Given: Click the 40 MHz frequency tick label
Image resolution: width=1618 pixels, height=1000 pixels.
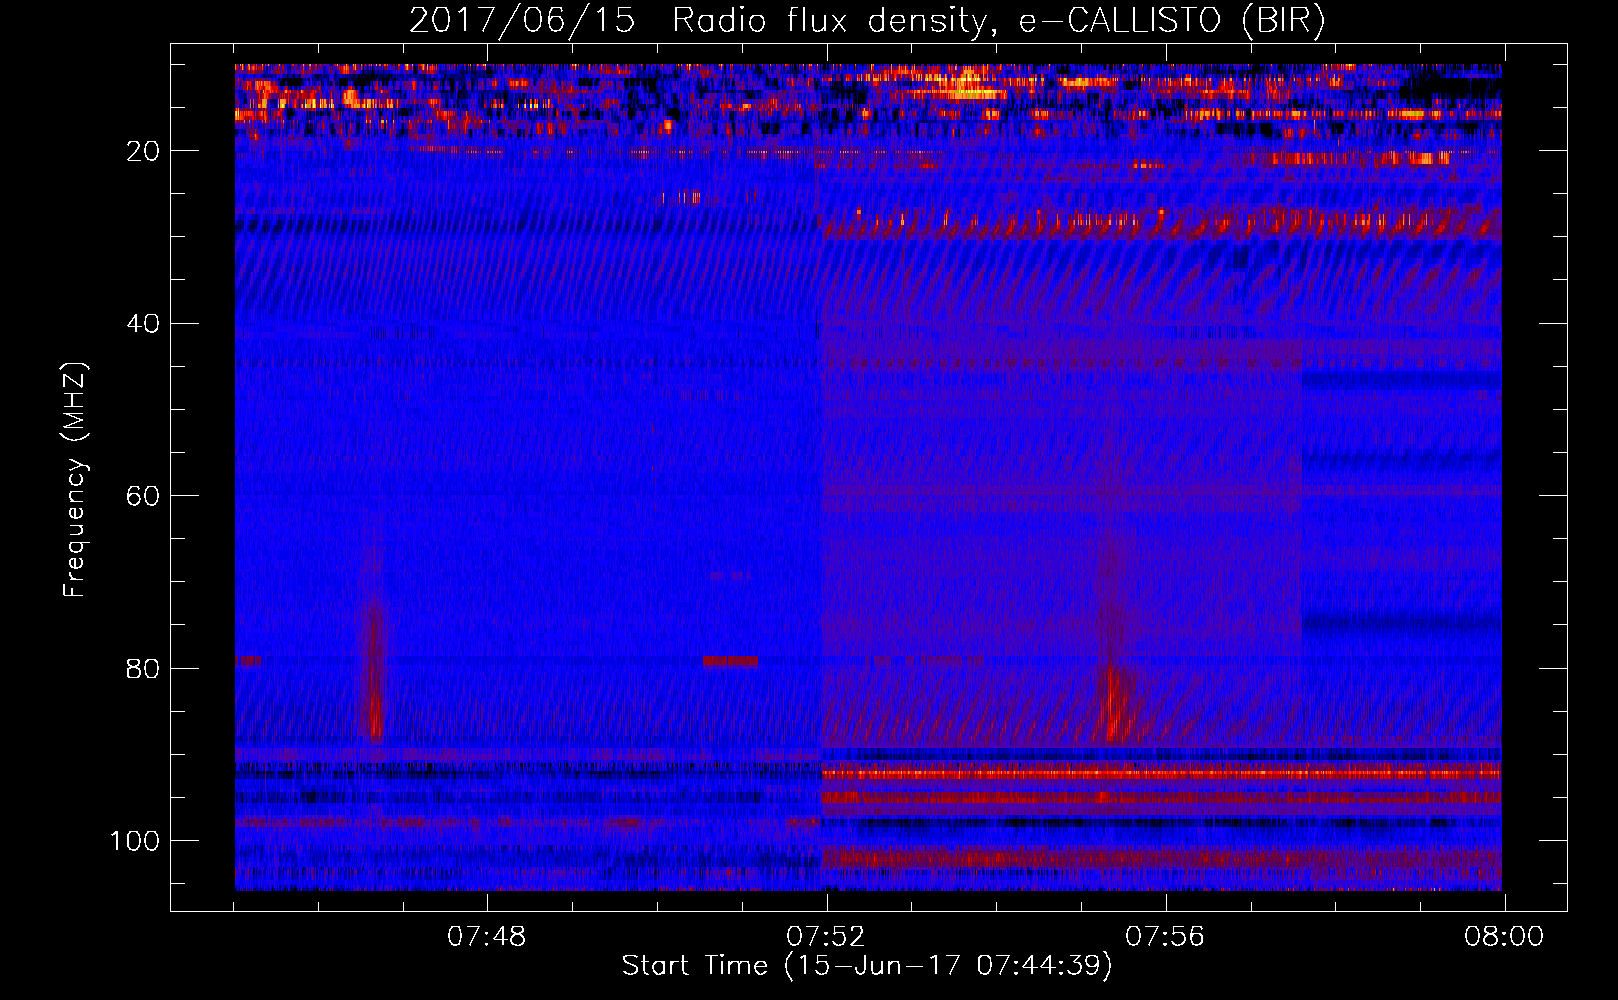Looking at the screenshot, I should coord(144,324).
